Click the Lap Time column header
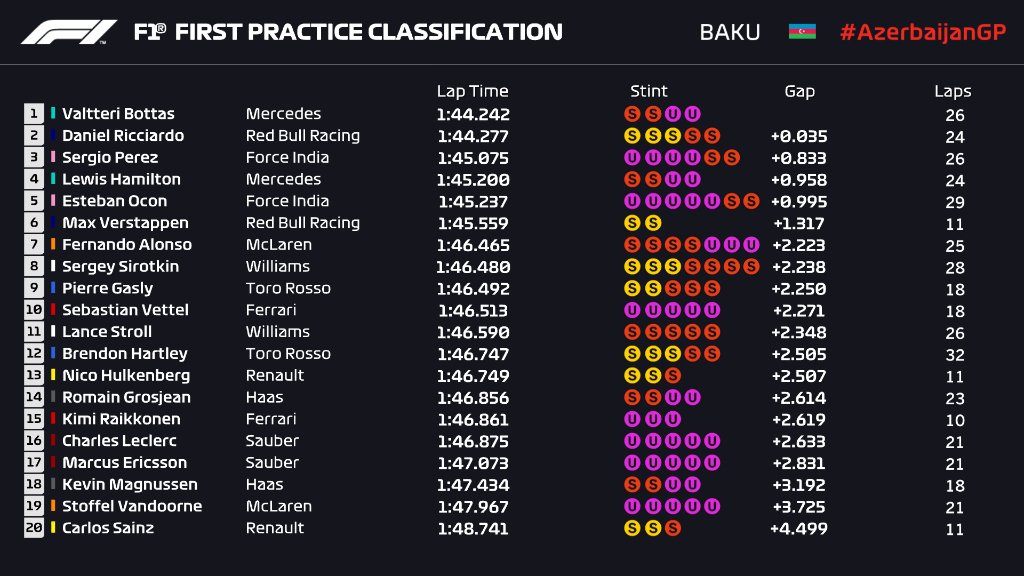 tap(472, 91)
